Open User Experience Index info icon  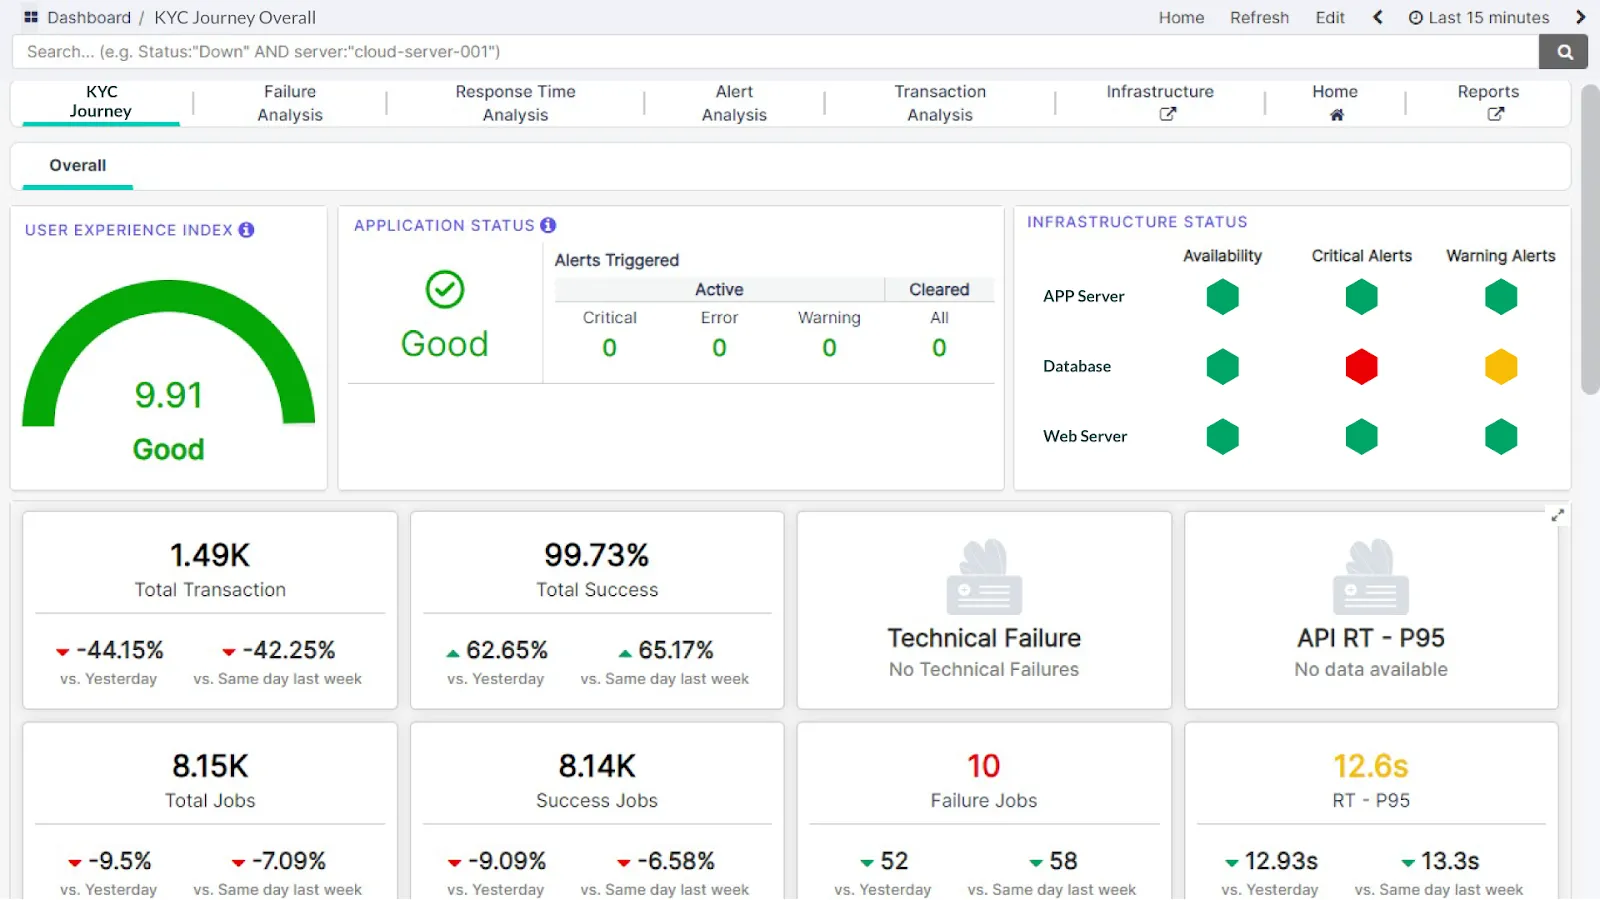tap(247, 230)
